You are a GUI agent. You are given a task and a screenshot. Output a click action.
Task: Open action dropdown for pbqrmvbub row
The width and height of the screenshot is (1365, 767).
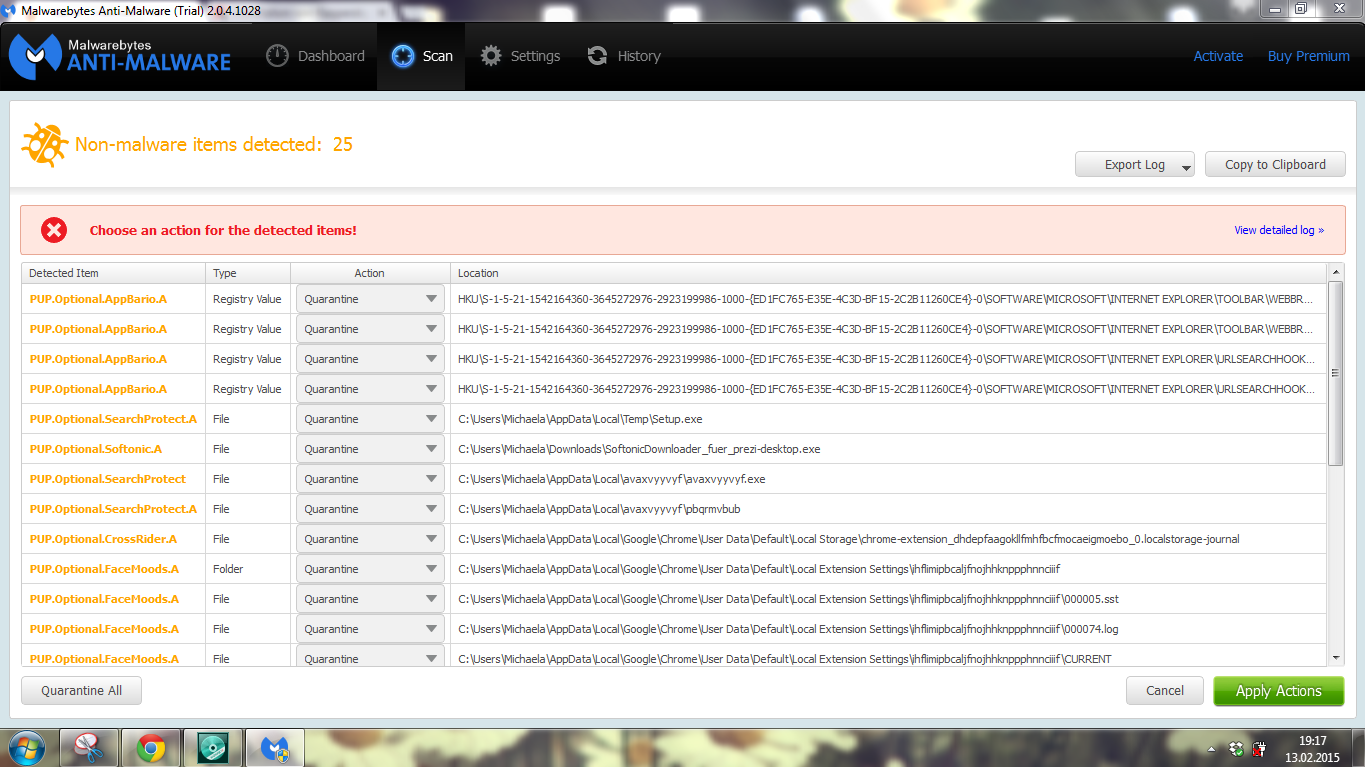coord(370,509)
